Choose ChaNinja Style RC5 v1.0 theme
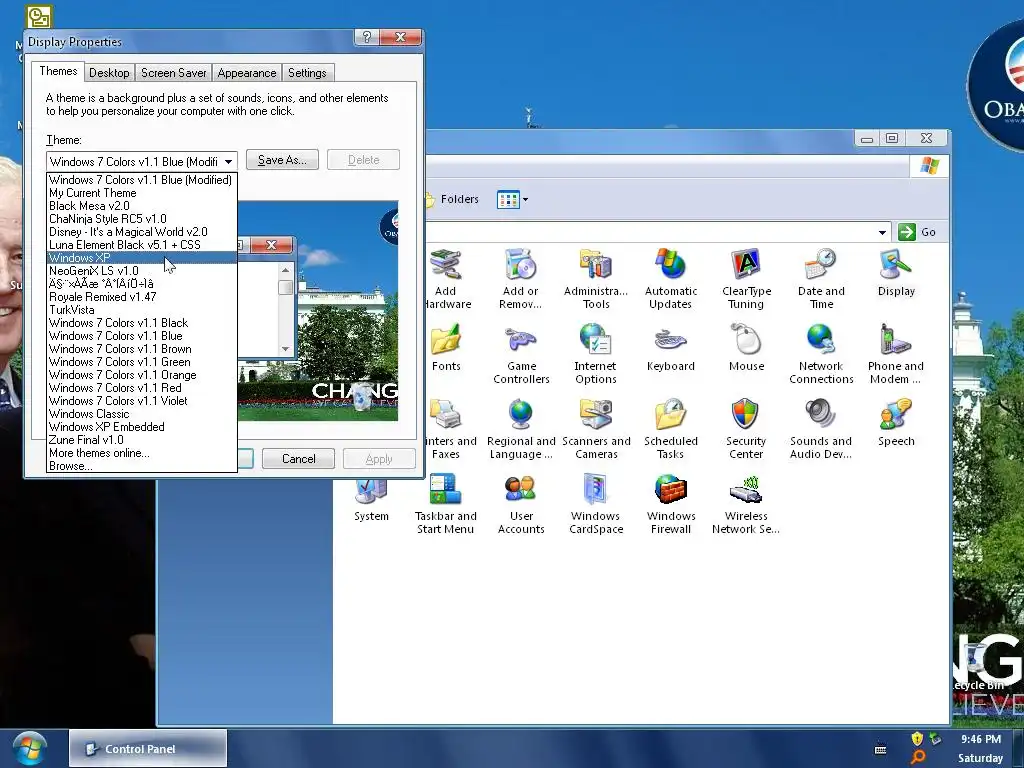Image resolution: width=1024 pixels, height=768 pixels. [142, 219]
